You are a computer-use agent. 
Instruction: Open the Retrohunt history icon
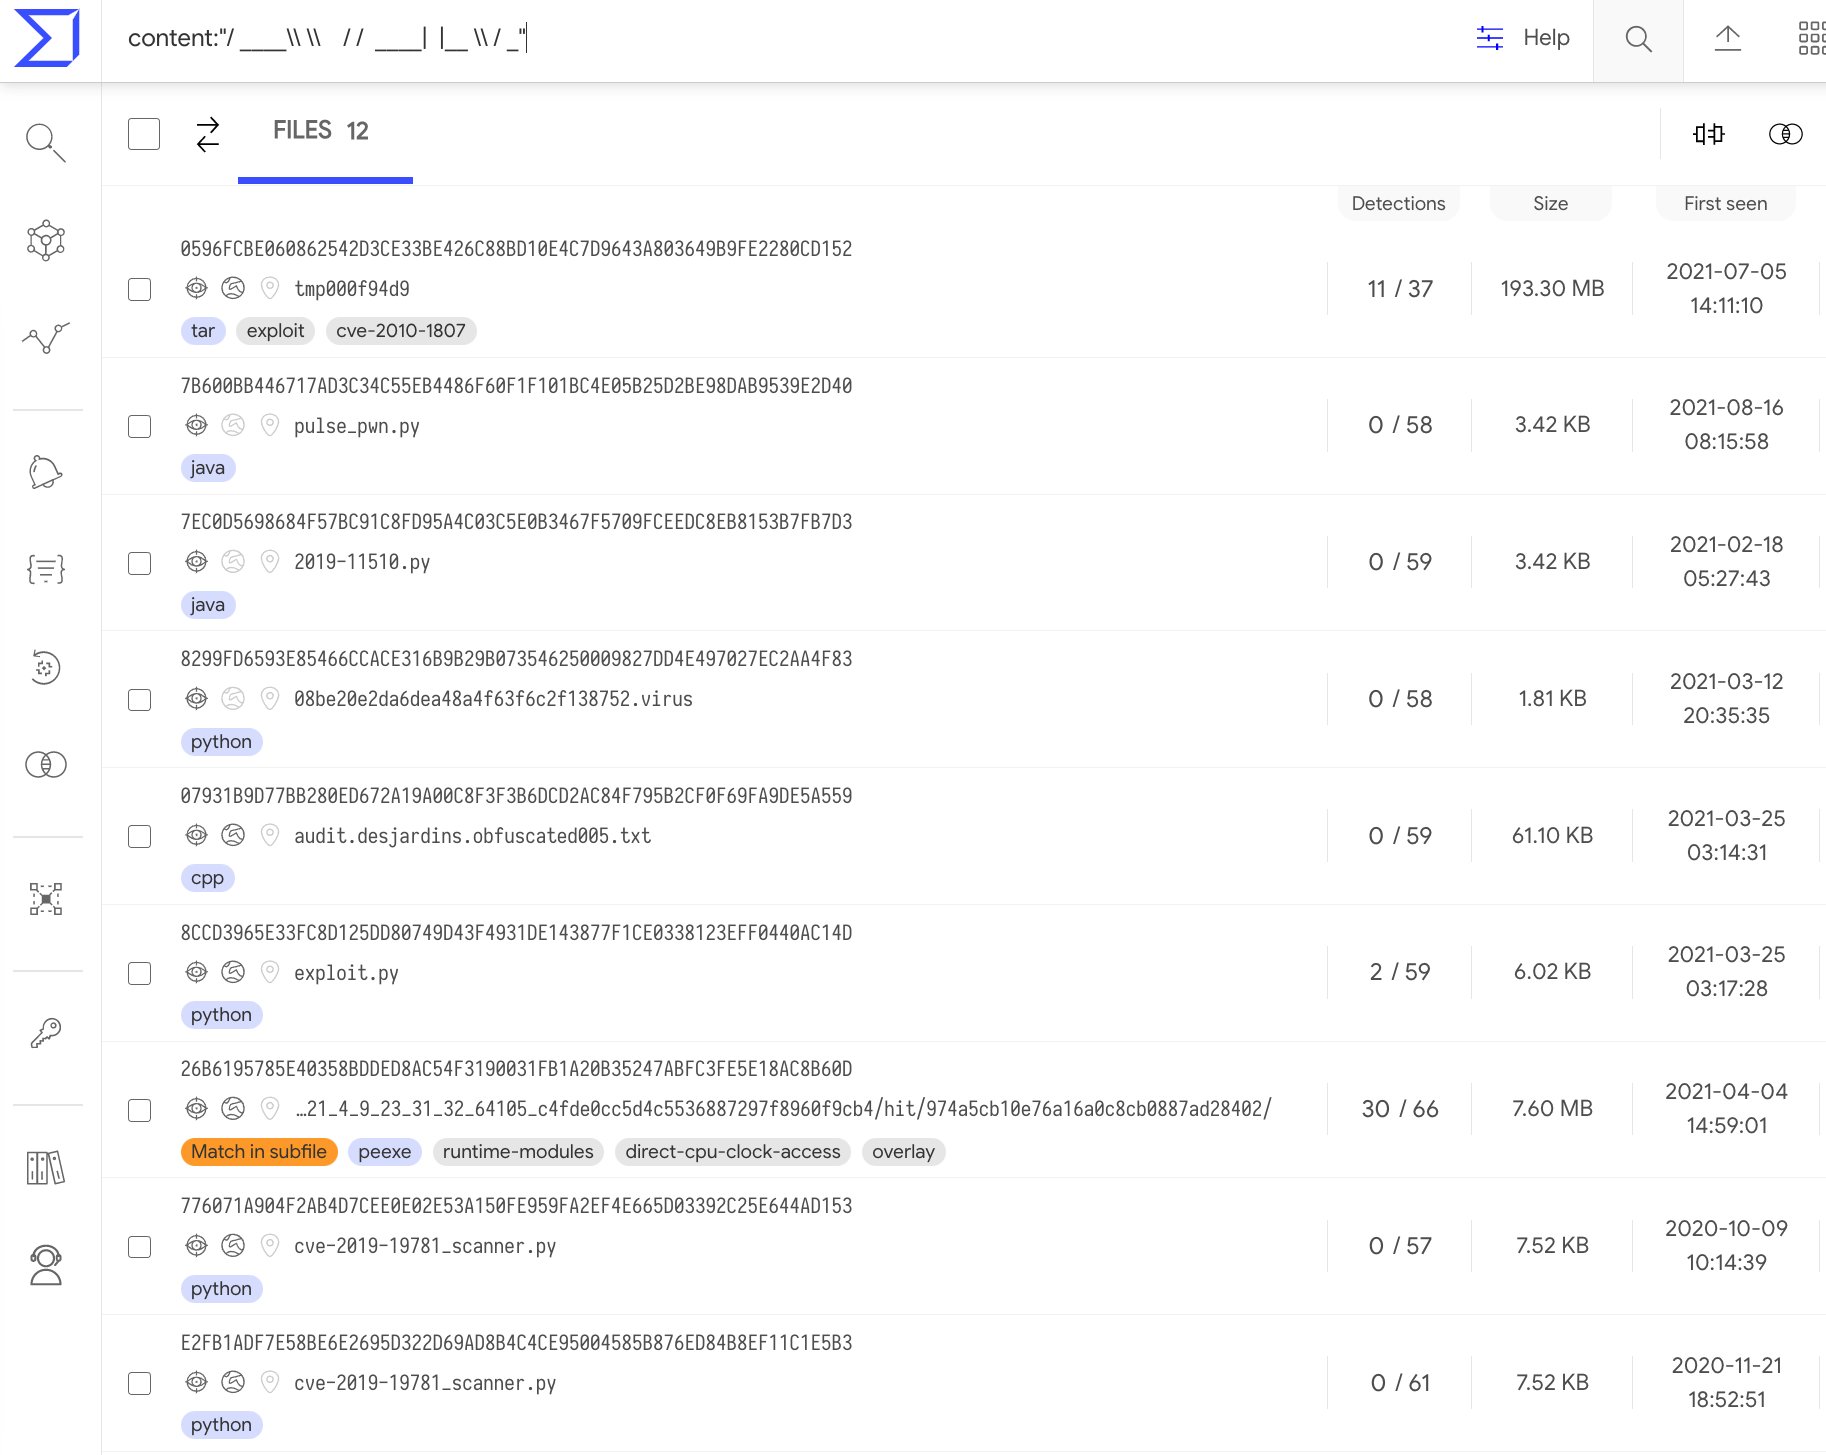click(x=45, y=668)
